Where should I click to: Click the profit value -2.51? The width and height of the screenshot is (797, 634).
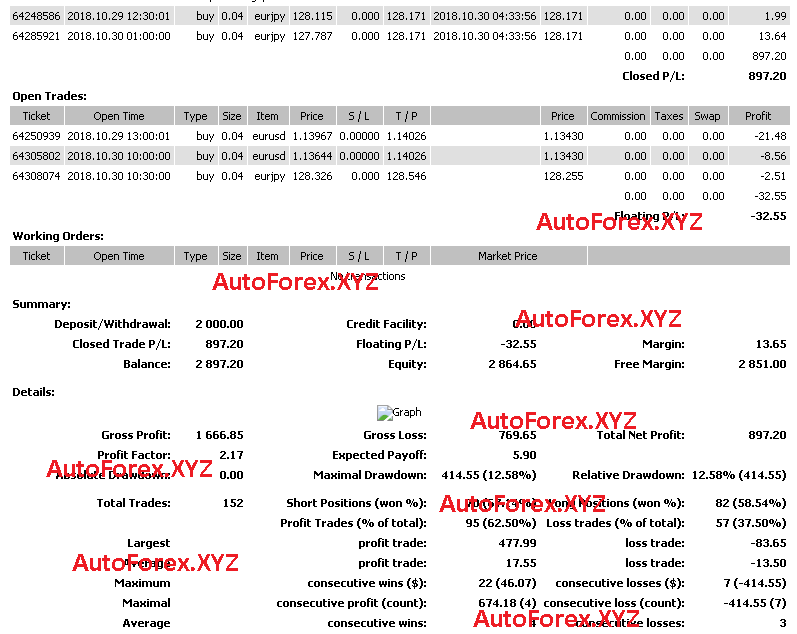[773, 176]
